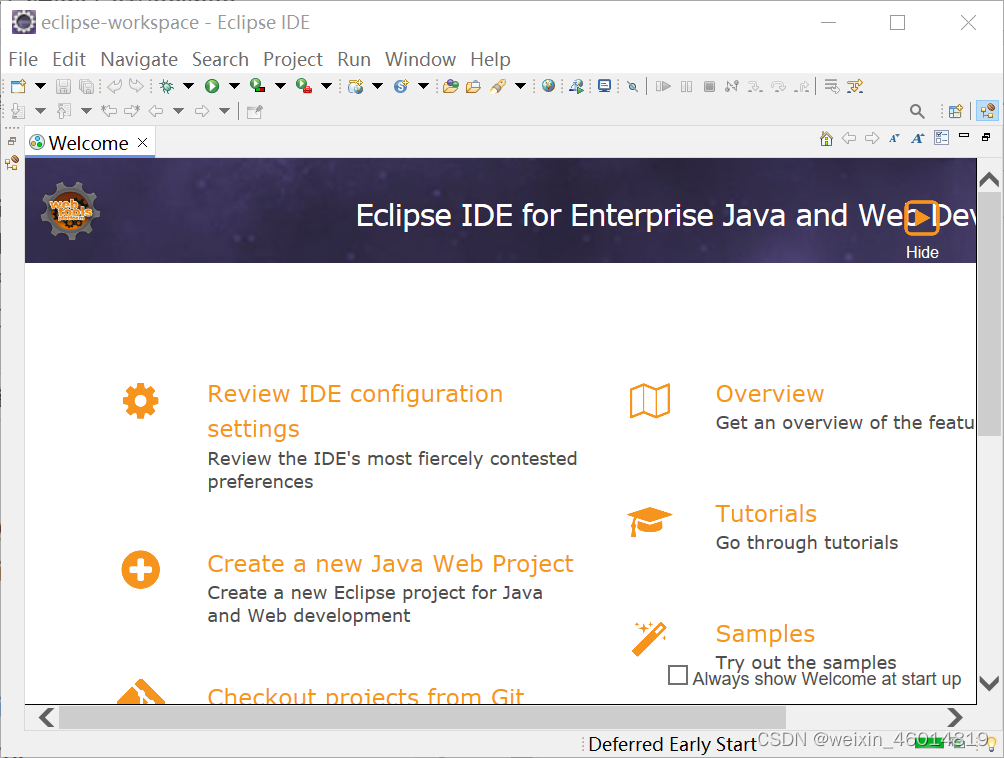Open the Debug dropdown menu arrow
This screenshot has height=758, width=1004.
tap(188, 86)
